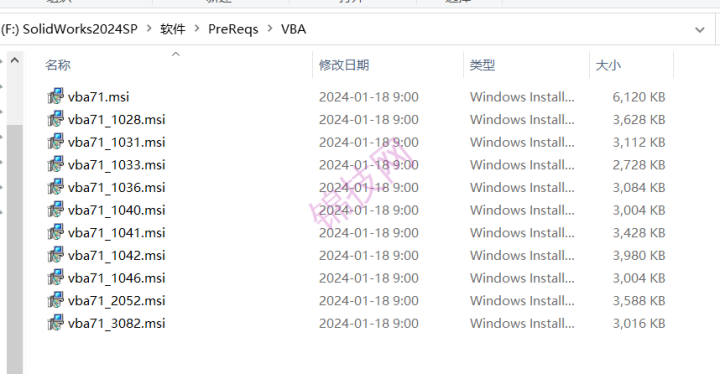The width and height of the screenshot is (720, 374).
Task: Expand chevron after 软件 in breadcrumb
Action: pos(197,28)
